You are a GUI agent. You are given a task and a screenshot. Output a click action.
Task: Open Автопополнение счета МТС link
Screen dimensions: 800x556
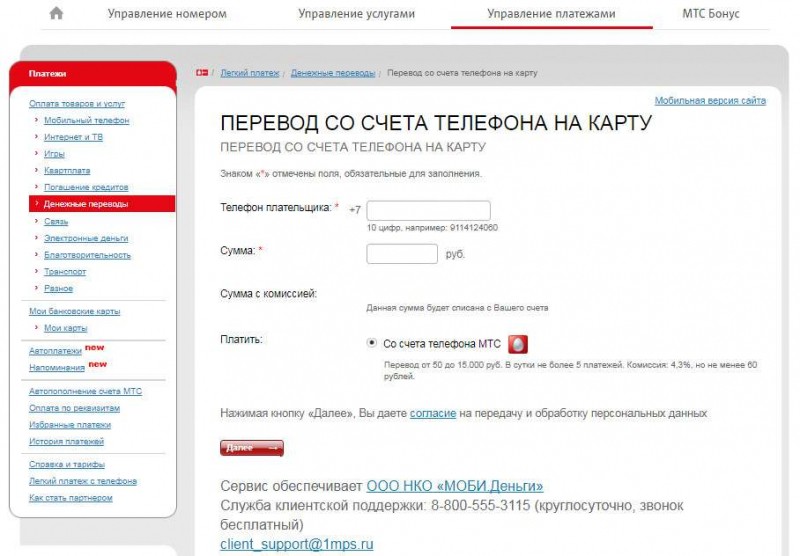coord(85,391)
